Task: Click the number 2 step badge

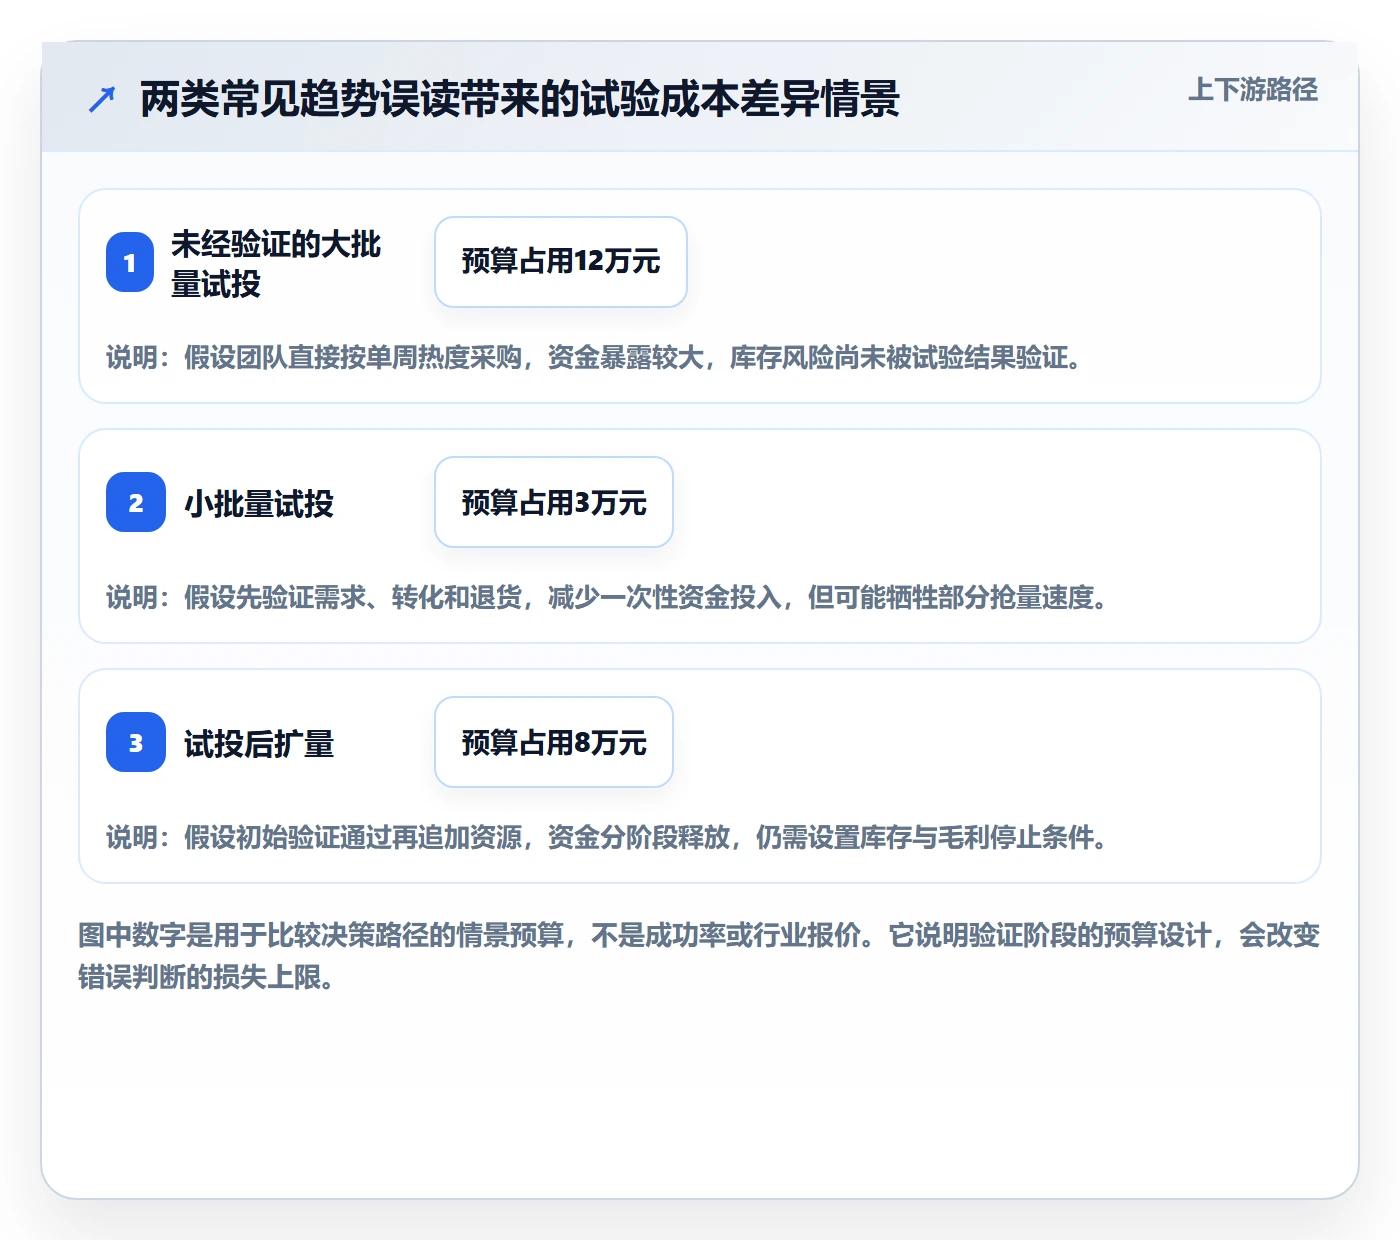Action: click(x=136, y=502)
